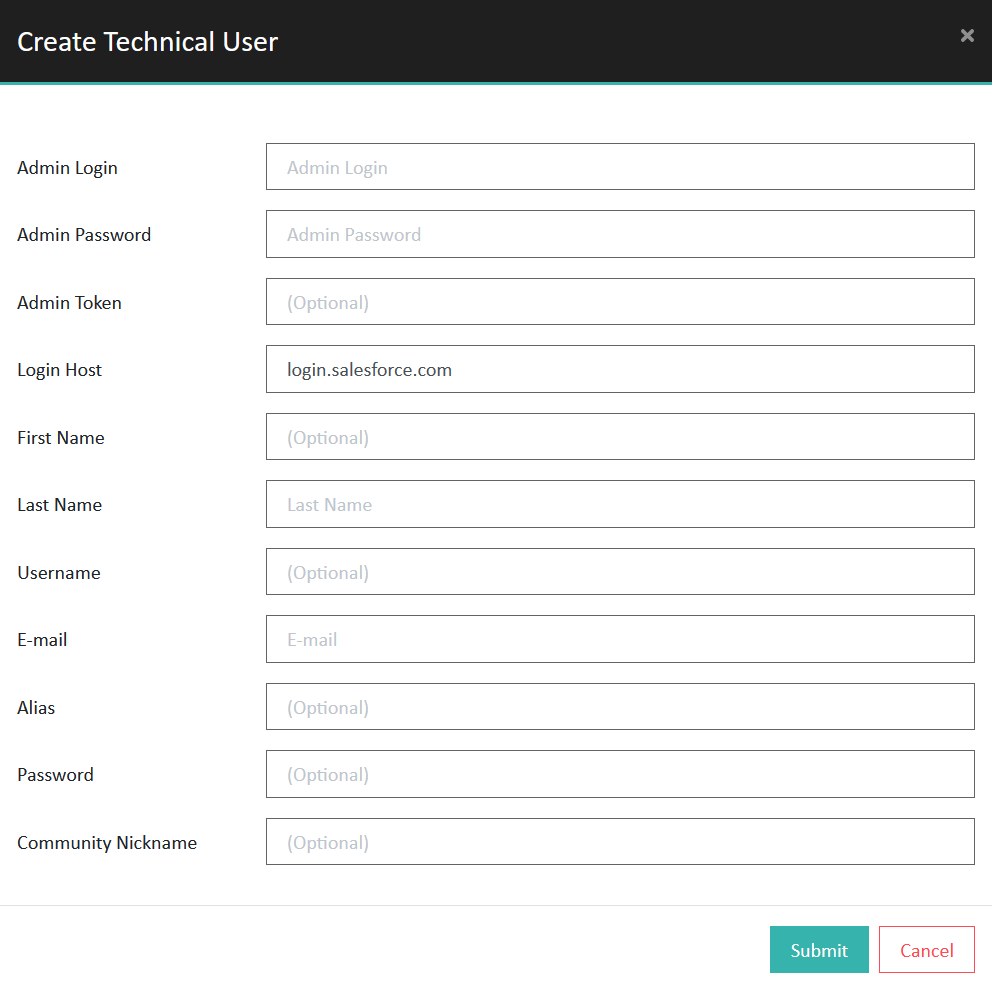Click the Login Host label text
The height and width of the screenshot is (990, 992).
[59, 369]
